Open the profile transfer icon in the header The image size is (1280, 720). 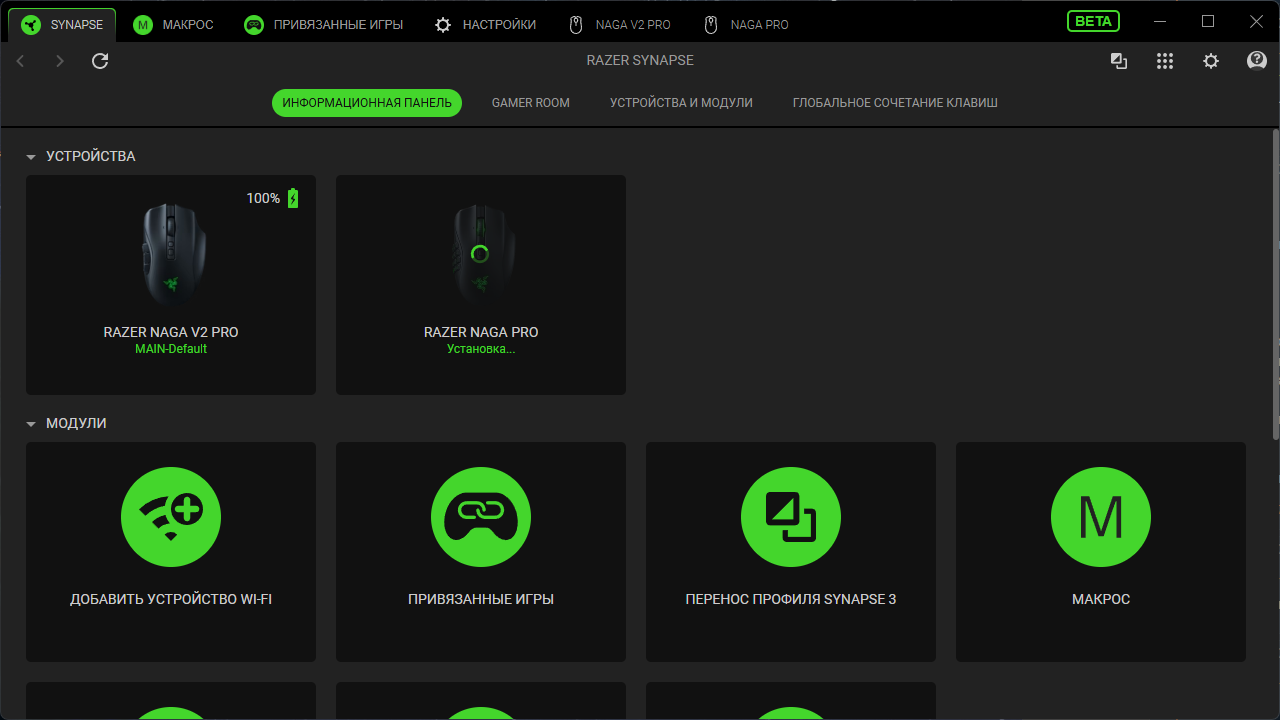click(x=1119, y=61)
